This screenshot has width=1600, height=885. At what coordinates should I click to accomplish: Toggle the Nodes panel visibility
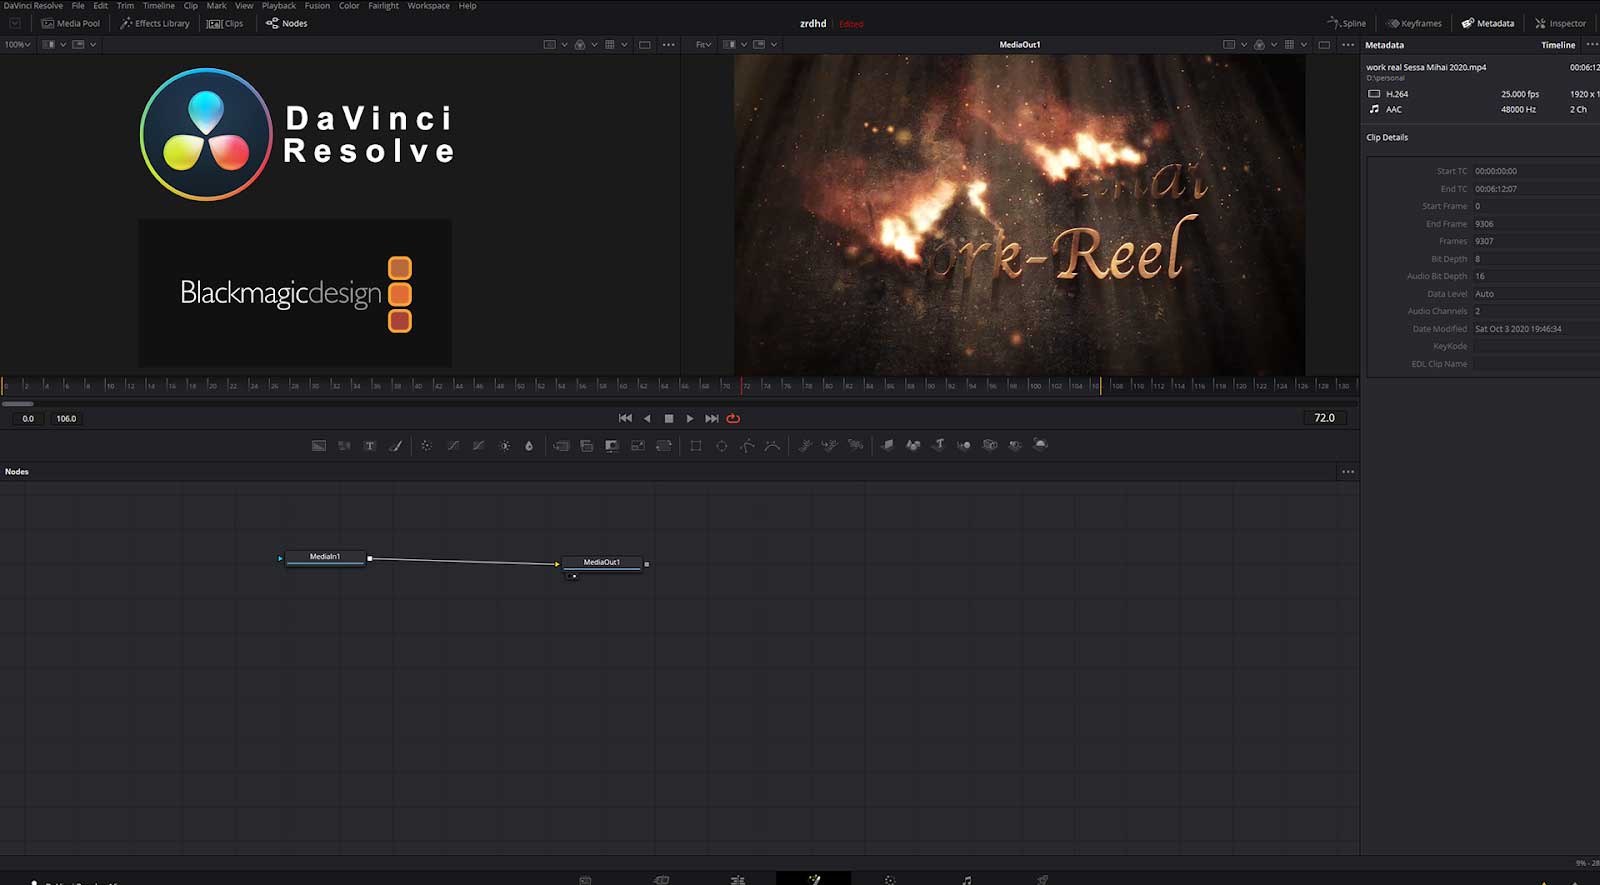(x=287, y=23)
